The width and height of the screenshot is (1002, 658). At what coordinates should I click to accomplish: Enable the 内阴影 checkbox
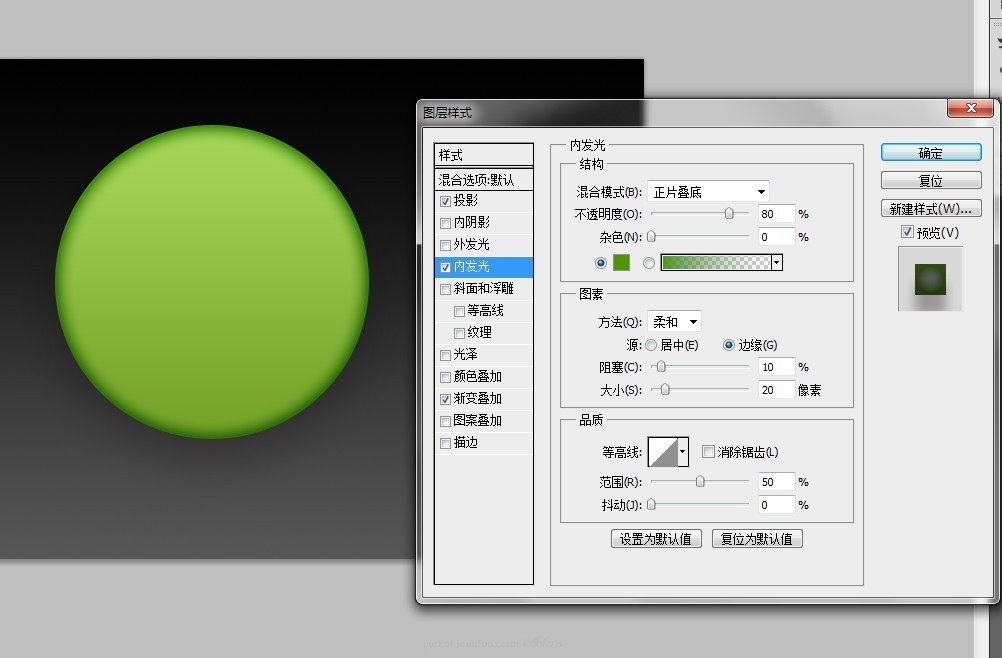[x=445, y=222]
